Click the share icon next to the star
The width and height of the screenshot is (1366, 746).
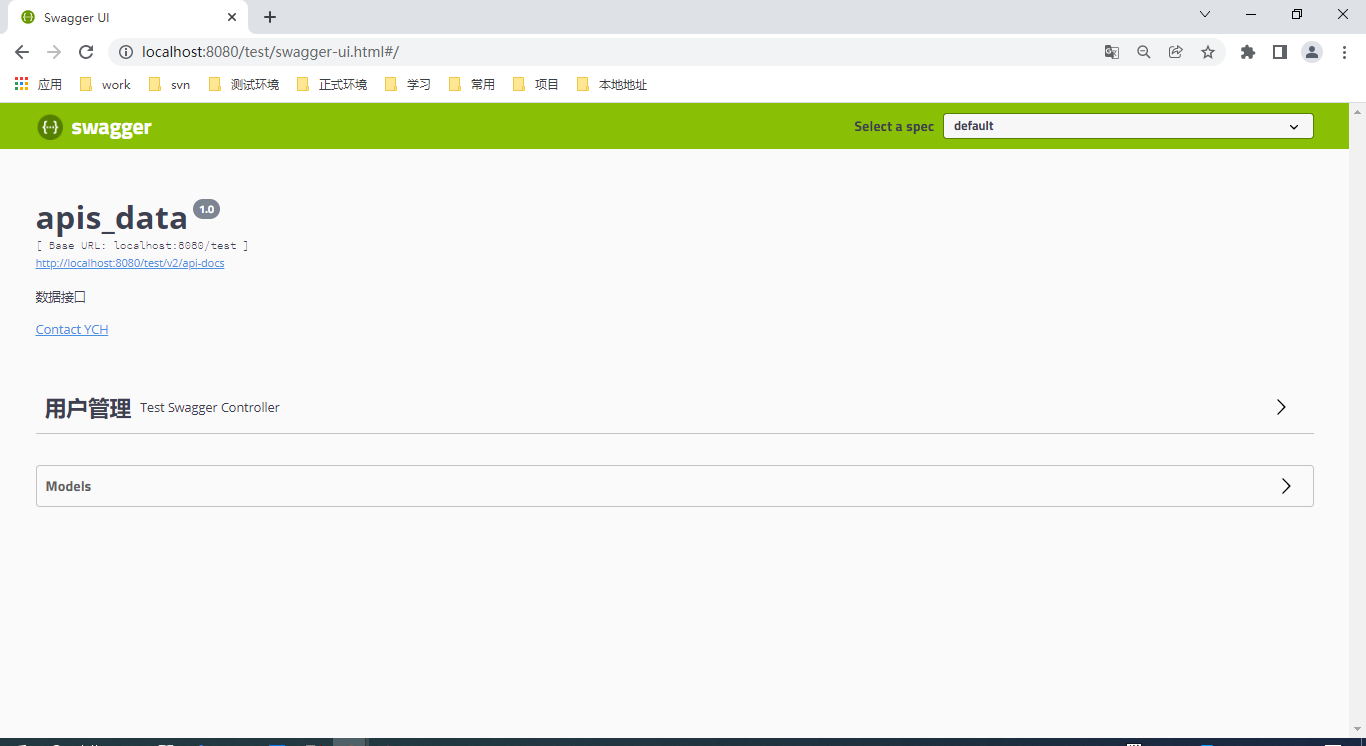coord(1175,52)
